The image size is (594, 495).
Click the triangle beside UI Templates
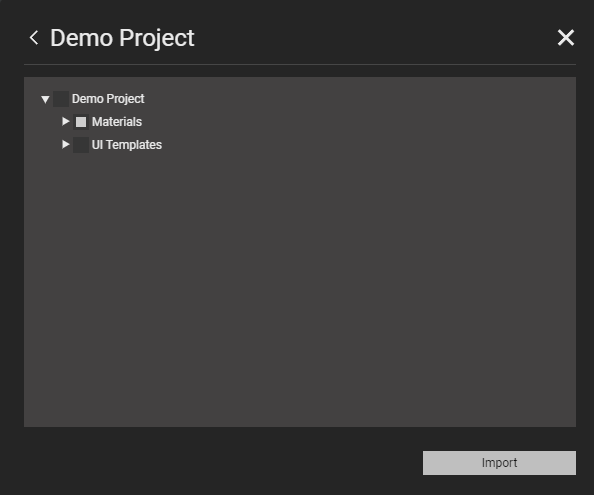(66, 145)
